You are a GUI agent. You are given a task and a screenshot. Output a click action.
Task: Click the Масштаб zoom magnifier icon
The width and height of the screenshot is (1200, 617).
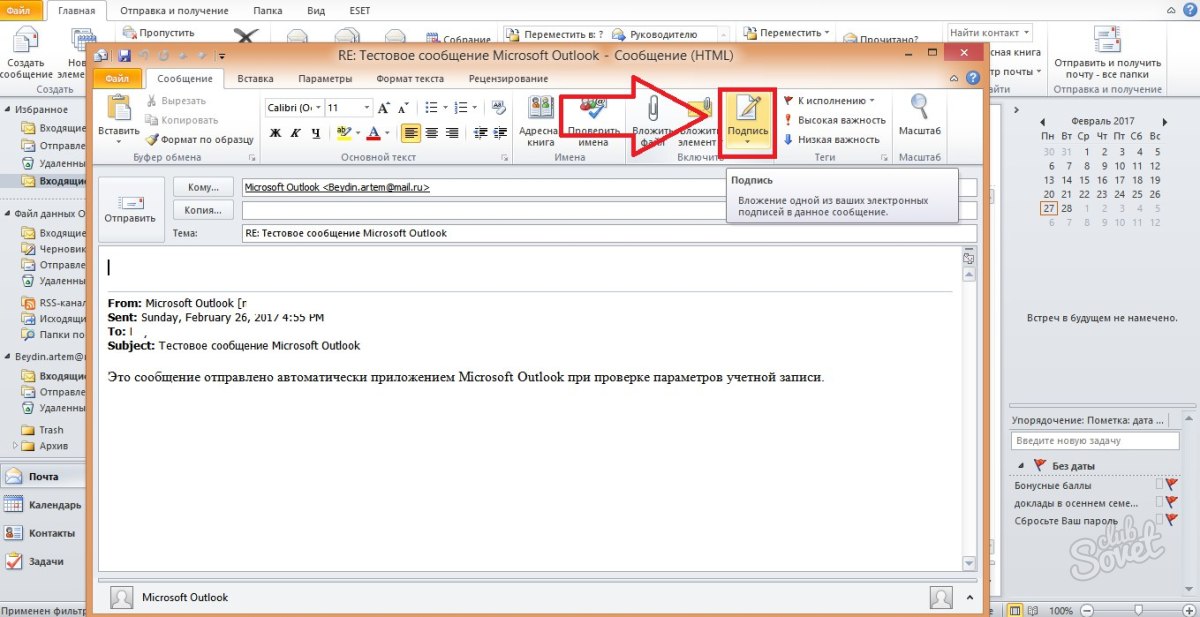919,116
